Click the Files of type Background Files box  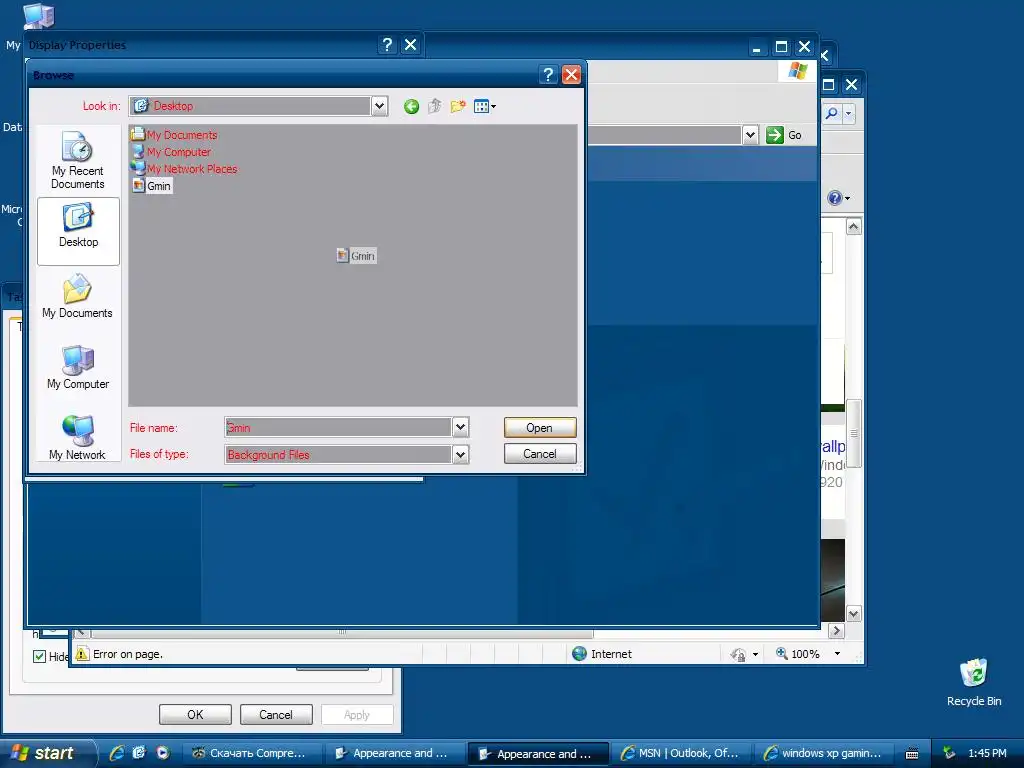click(338, 455)
